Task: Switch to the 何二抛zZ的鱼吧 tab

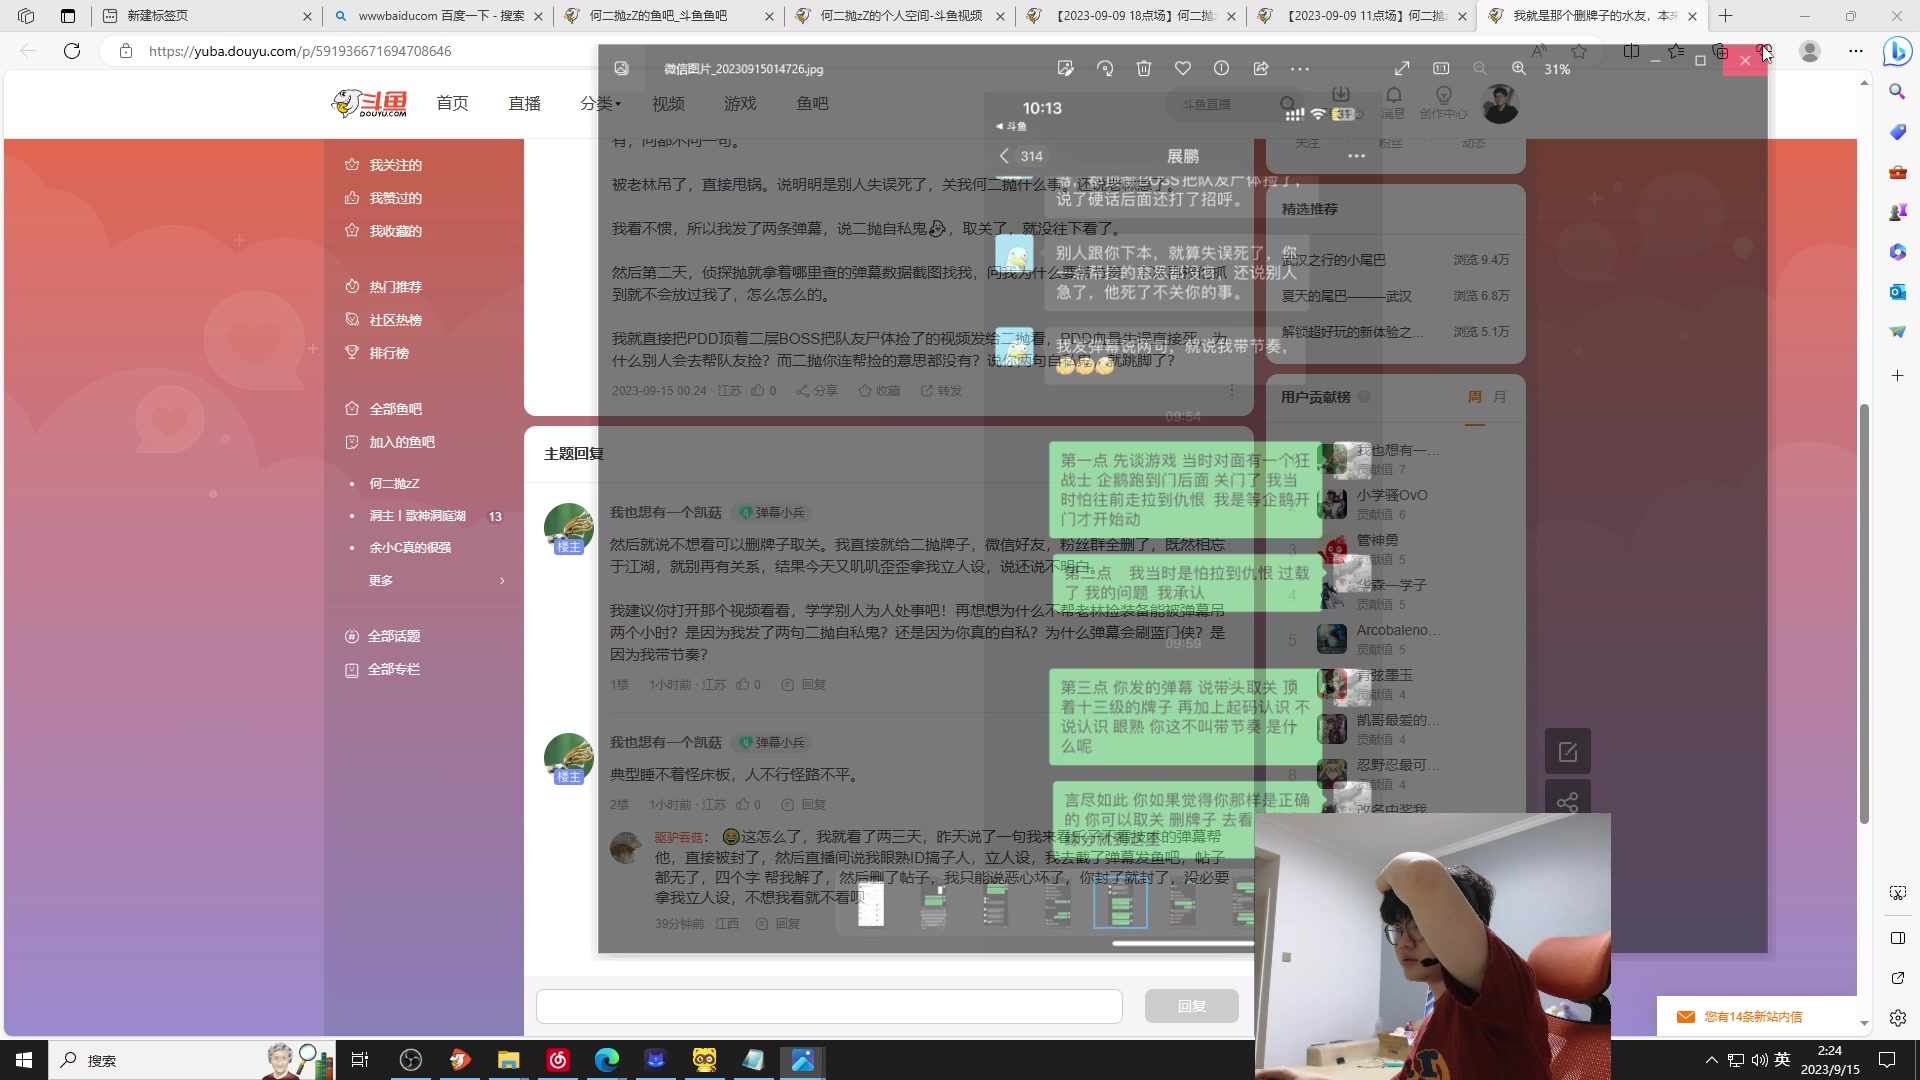Action: click(668, 16)
